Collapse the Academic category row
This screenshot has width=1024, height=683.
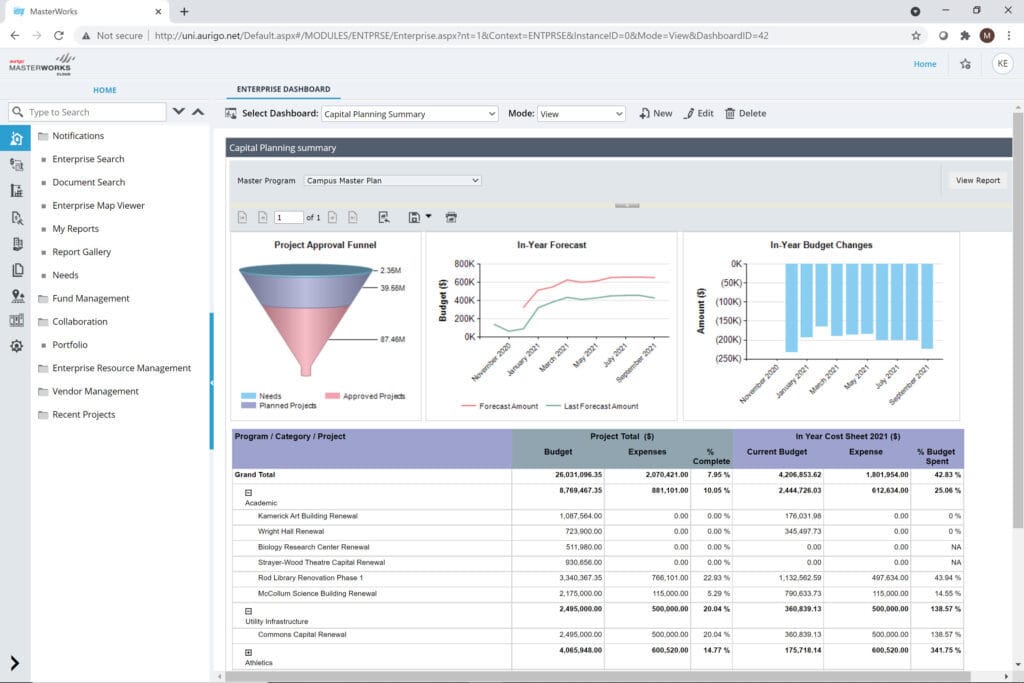(248, 493)
